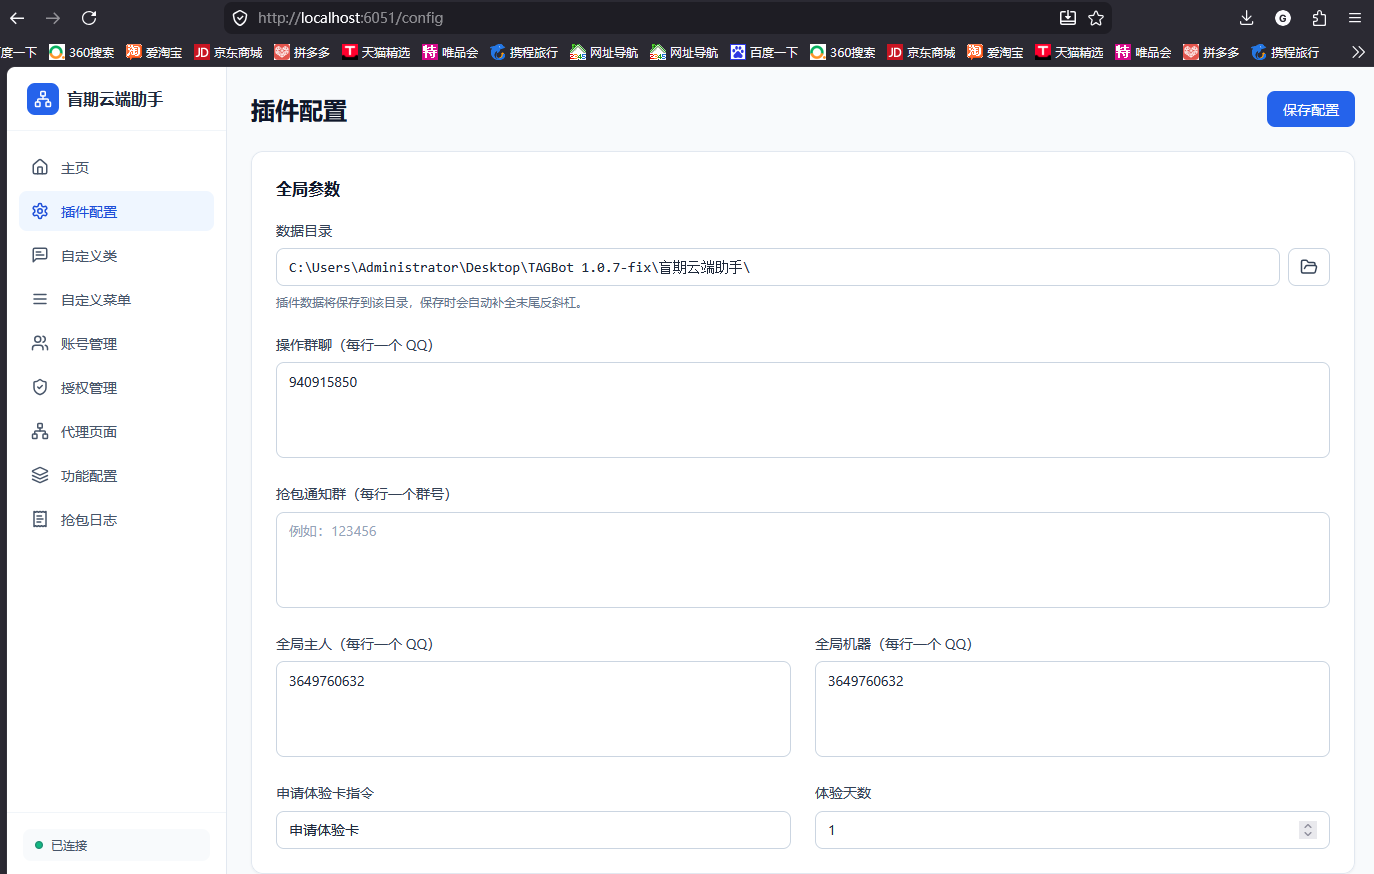Click the 体验天数 number field
The width and height of the screenshot is (1374, 874).
tap(1072, 830)
